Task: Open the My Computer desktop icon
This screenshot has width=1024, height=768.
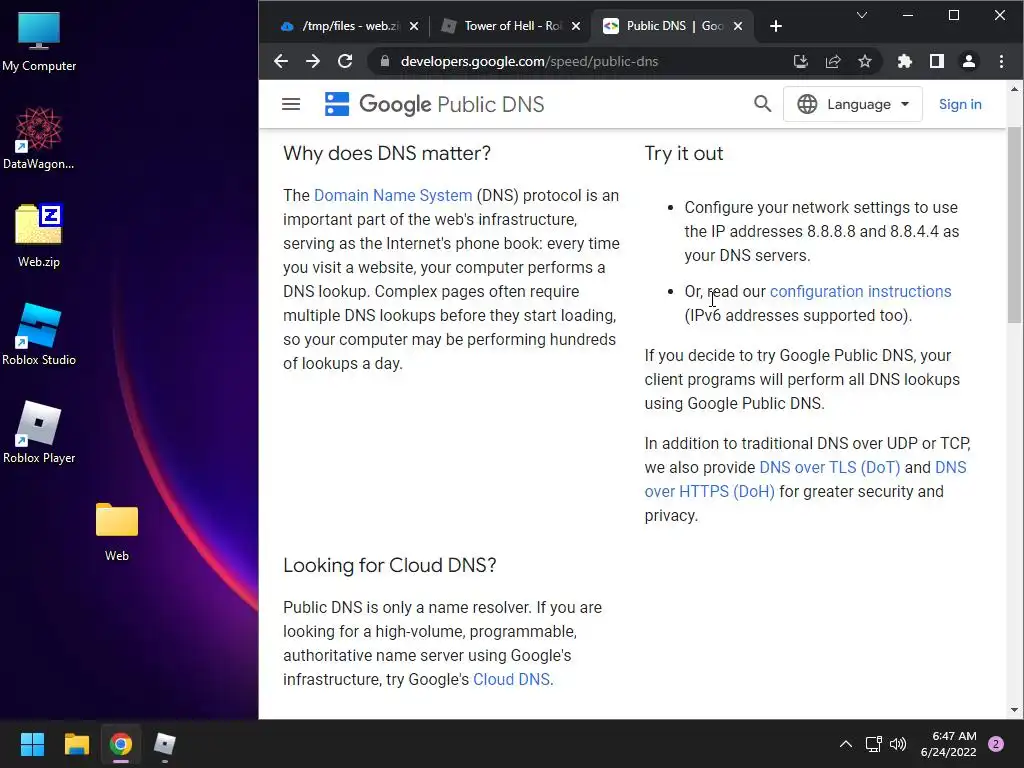Action: [39, 42]
